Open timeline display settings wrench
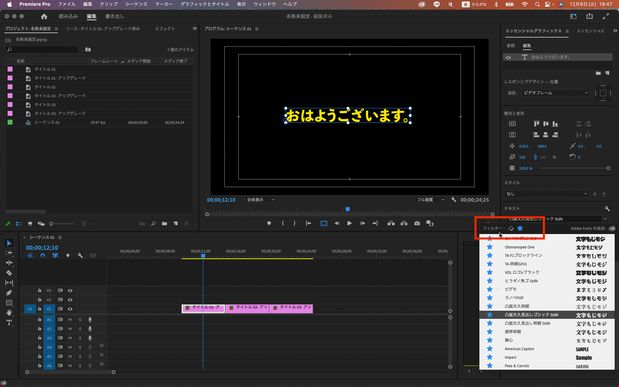 pos(81,255)
